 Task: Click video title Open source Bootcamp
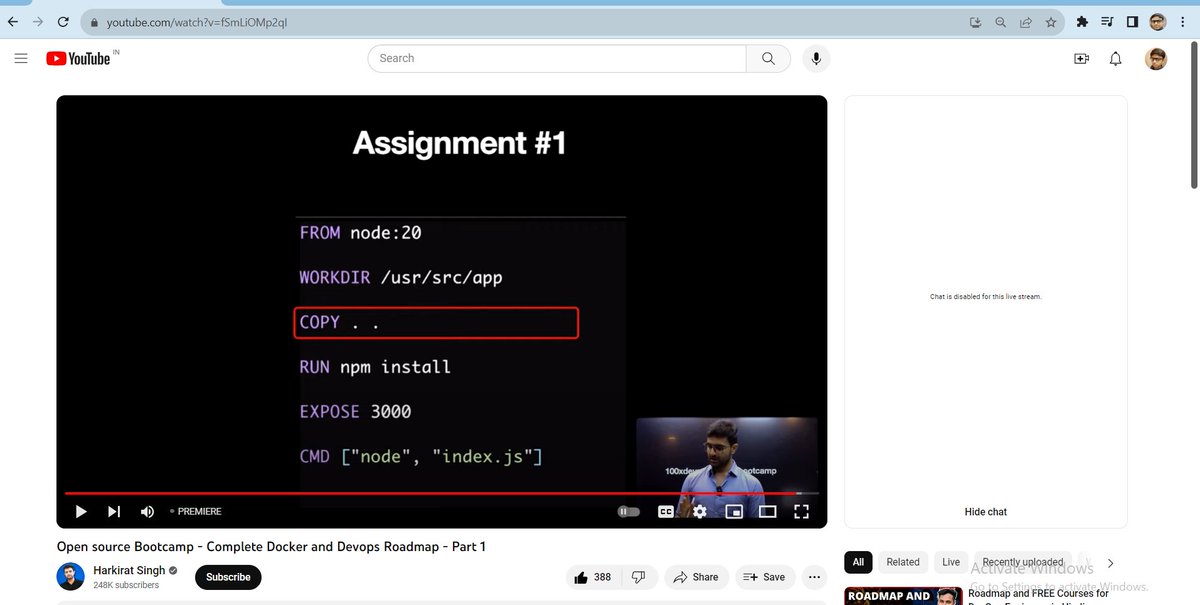point(271,546)
